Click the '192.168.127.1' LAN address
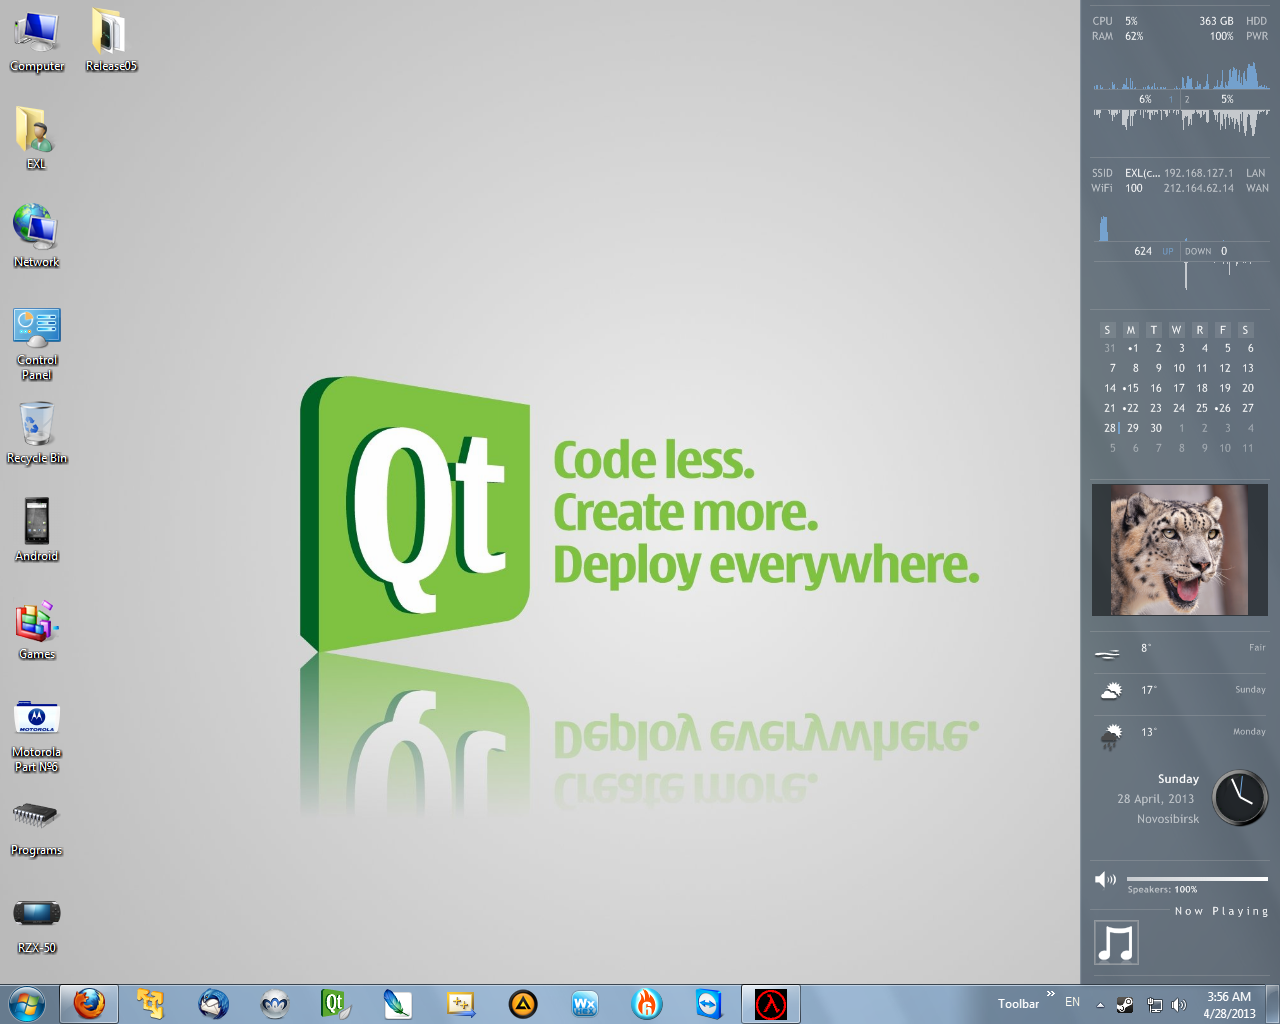 [1199, 173]
